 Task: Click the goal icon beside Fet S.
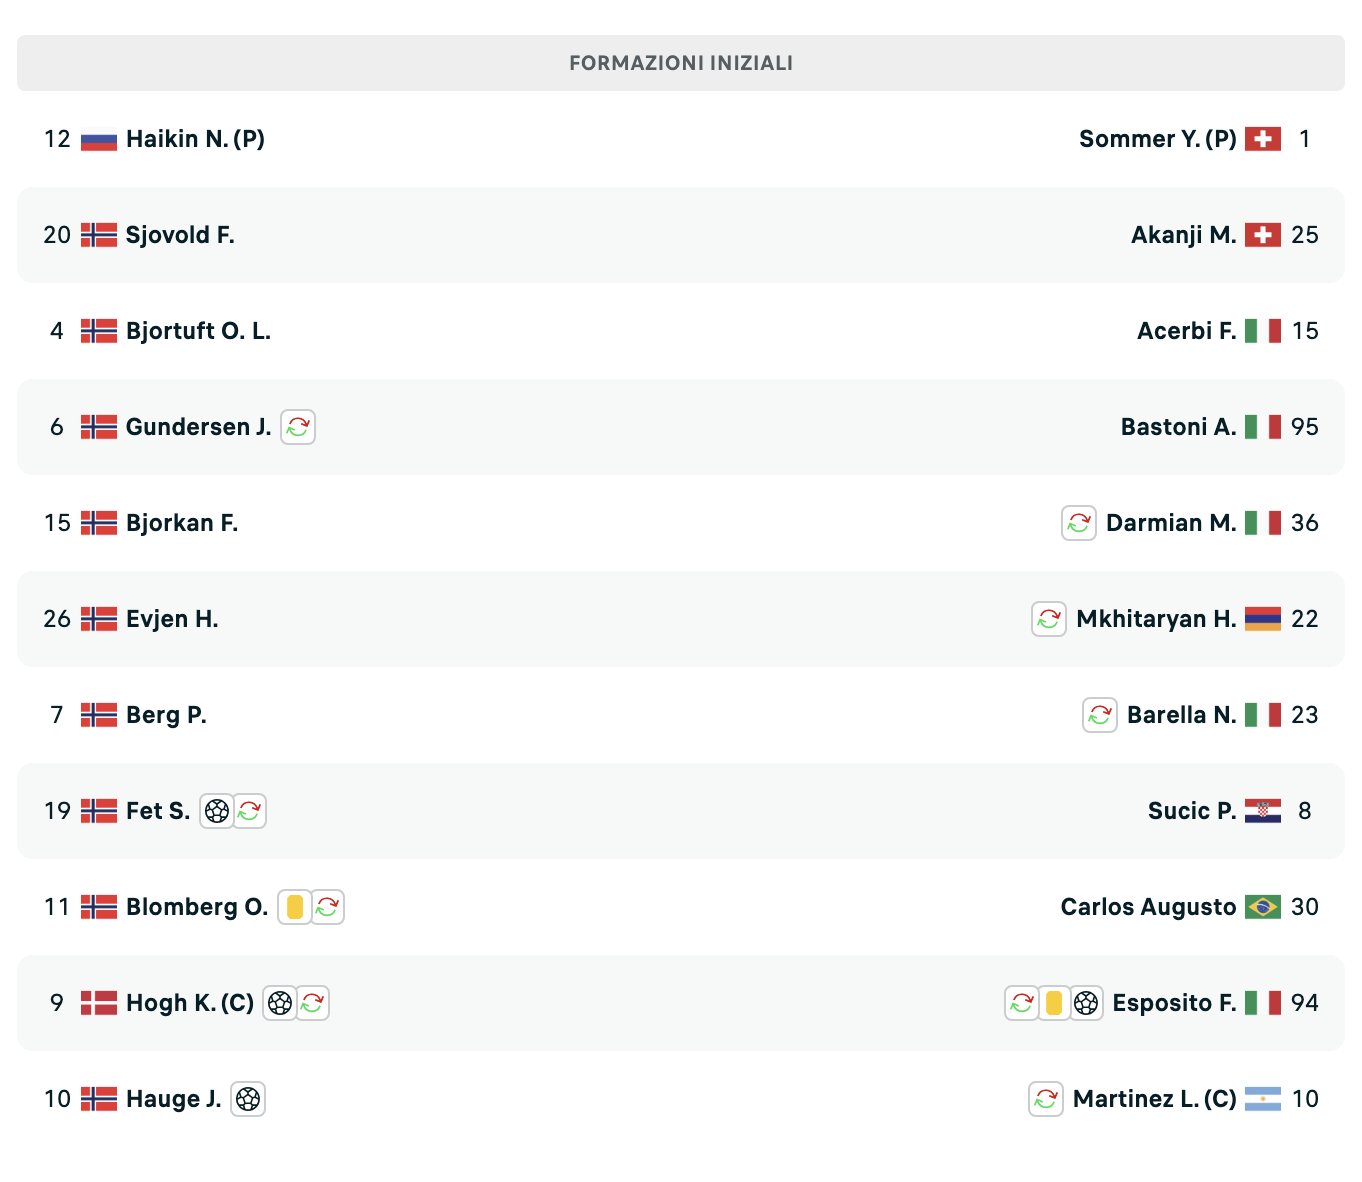[217, 811]
